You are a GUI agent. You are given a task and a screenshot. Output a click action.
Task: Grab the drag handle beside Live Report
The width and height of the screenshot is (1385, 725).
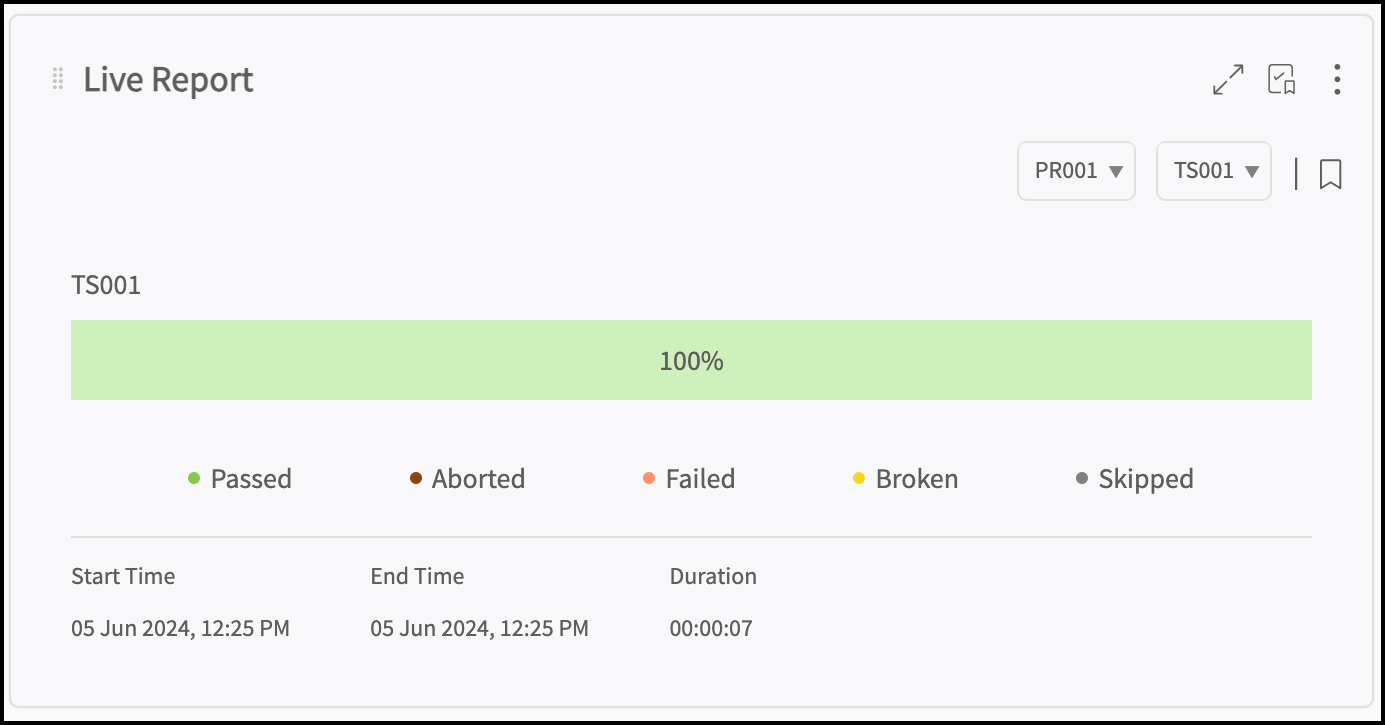point(58,79)
